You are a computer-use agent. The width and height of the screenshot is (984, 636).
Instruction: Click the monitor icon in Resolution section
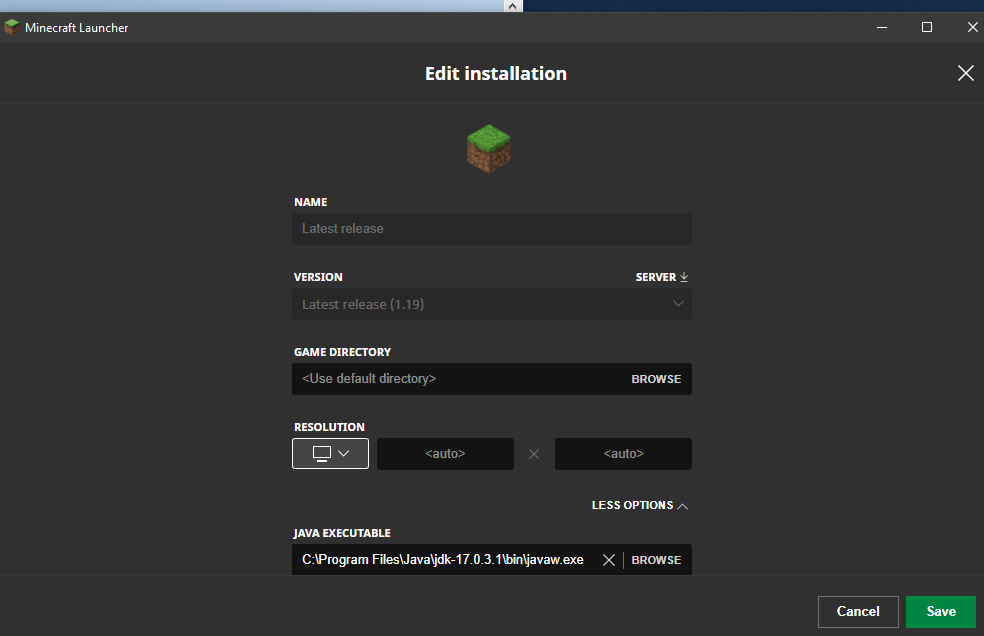coord(322,453)
